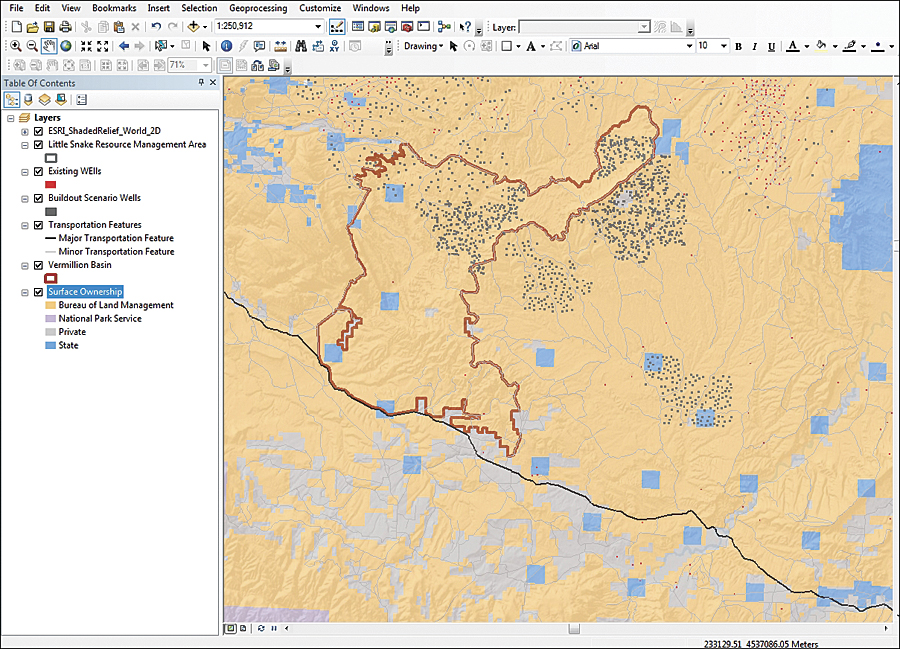Screen dimensions: 900x649
Task: Select the Zoom In tool
Action: coord(16,46)
